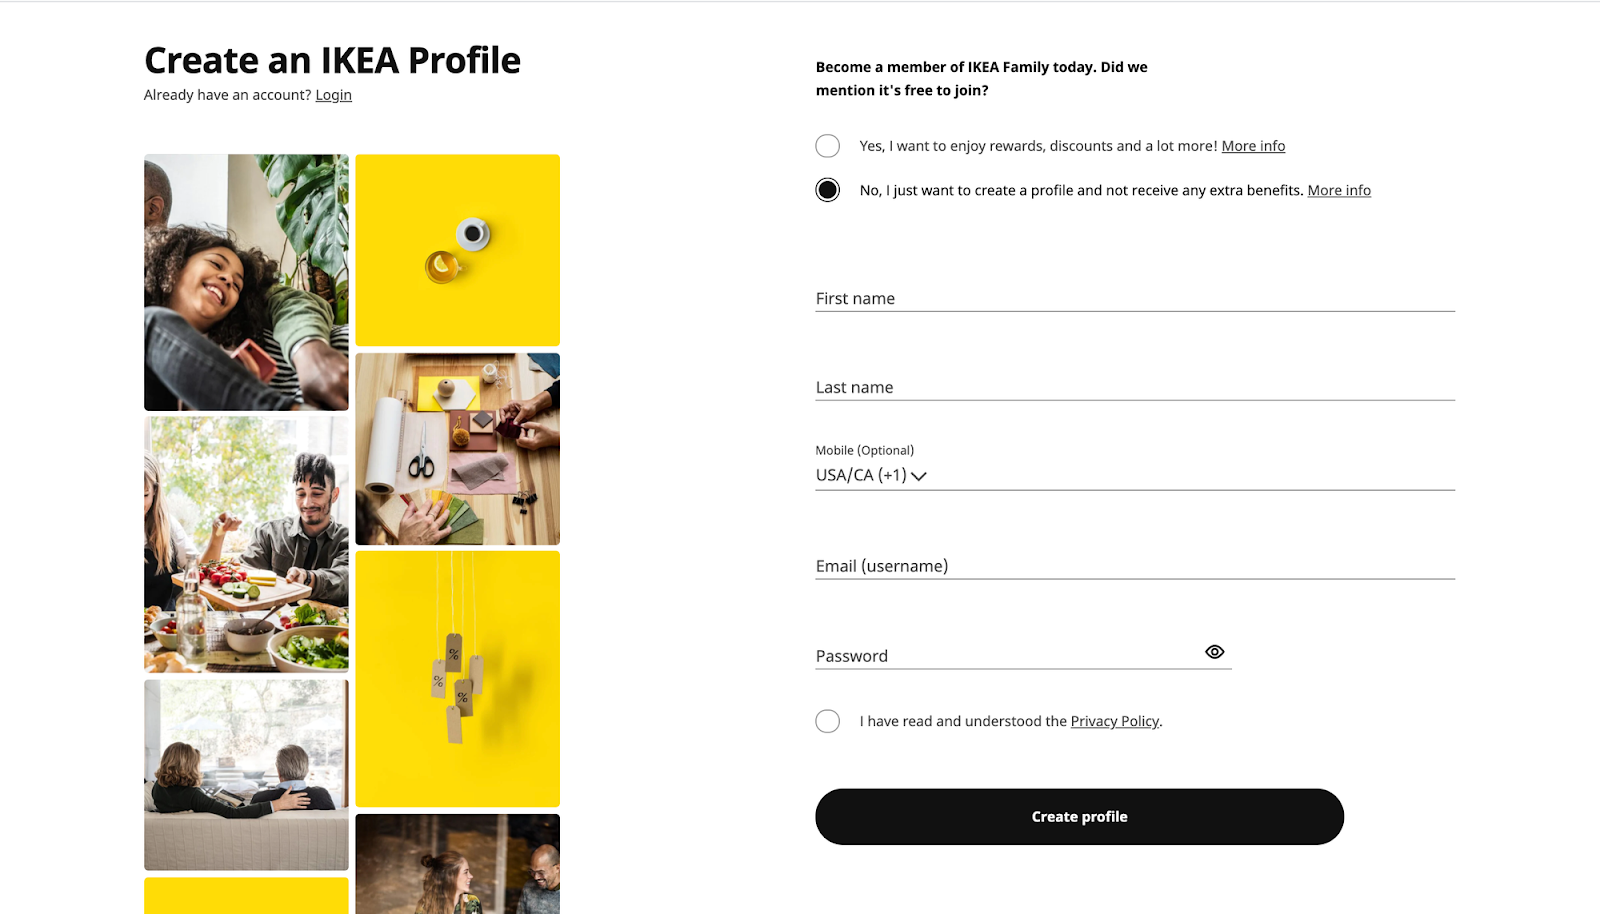Toggle password visibility eye icon
The height and width of the screenshot is (914, 1600).
[1214, 652]
